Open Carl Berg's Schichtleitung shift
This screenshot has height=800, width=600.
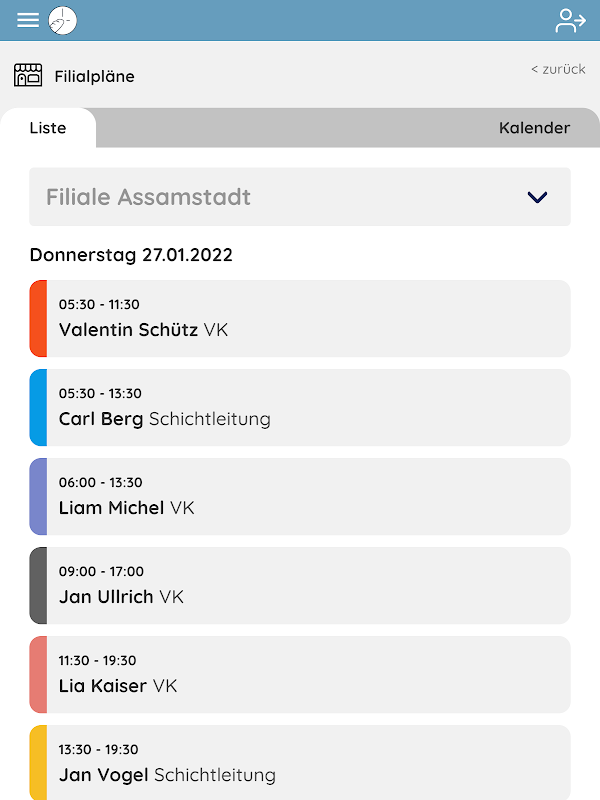[x=300, y=408]
